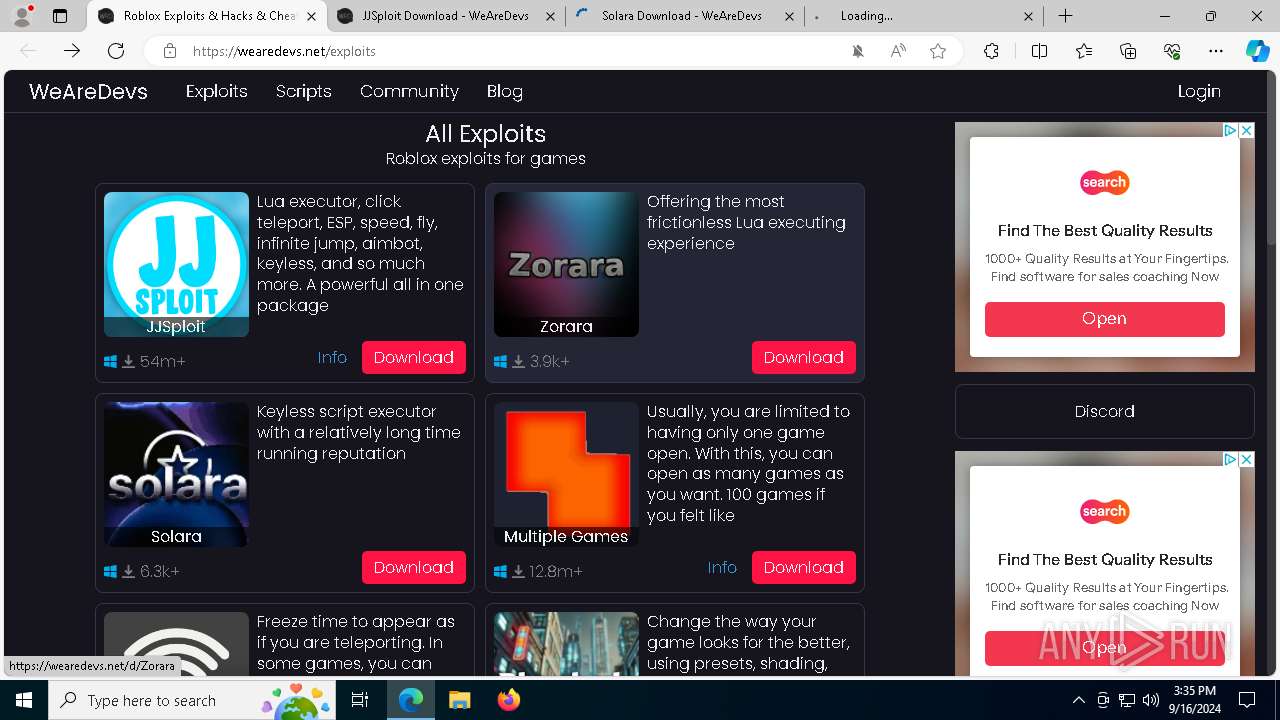Select the Solara thumbnail image

pyautogui.click(x=176, y=474)
